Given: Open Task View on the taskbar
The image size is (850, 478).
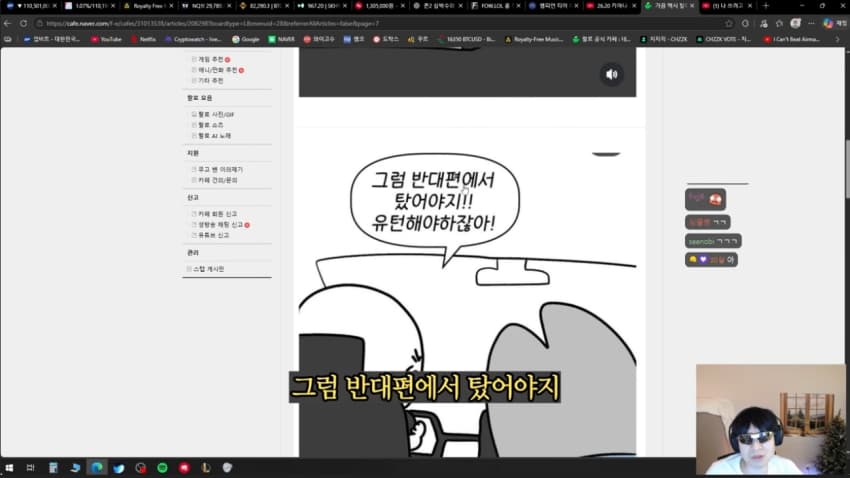Looking at the screenshot, I should point(30,468).
